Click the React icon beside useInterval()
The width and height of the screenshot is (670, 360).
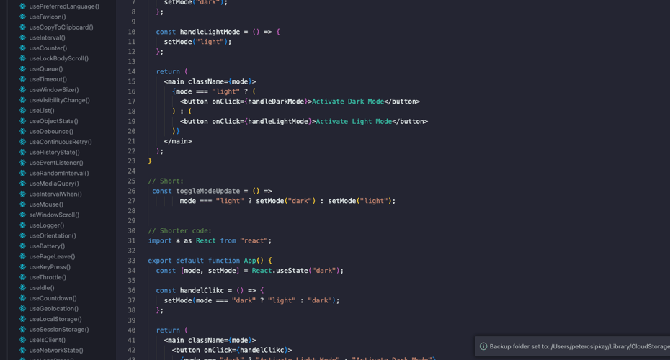23,38
